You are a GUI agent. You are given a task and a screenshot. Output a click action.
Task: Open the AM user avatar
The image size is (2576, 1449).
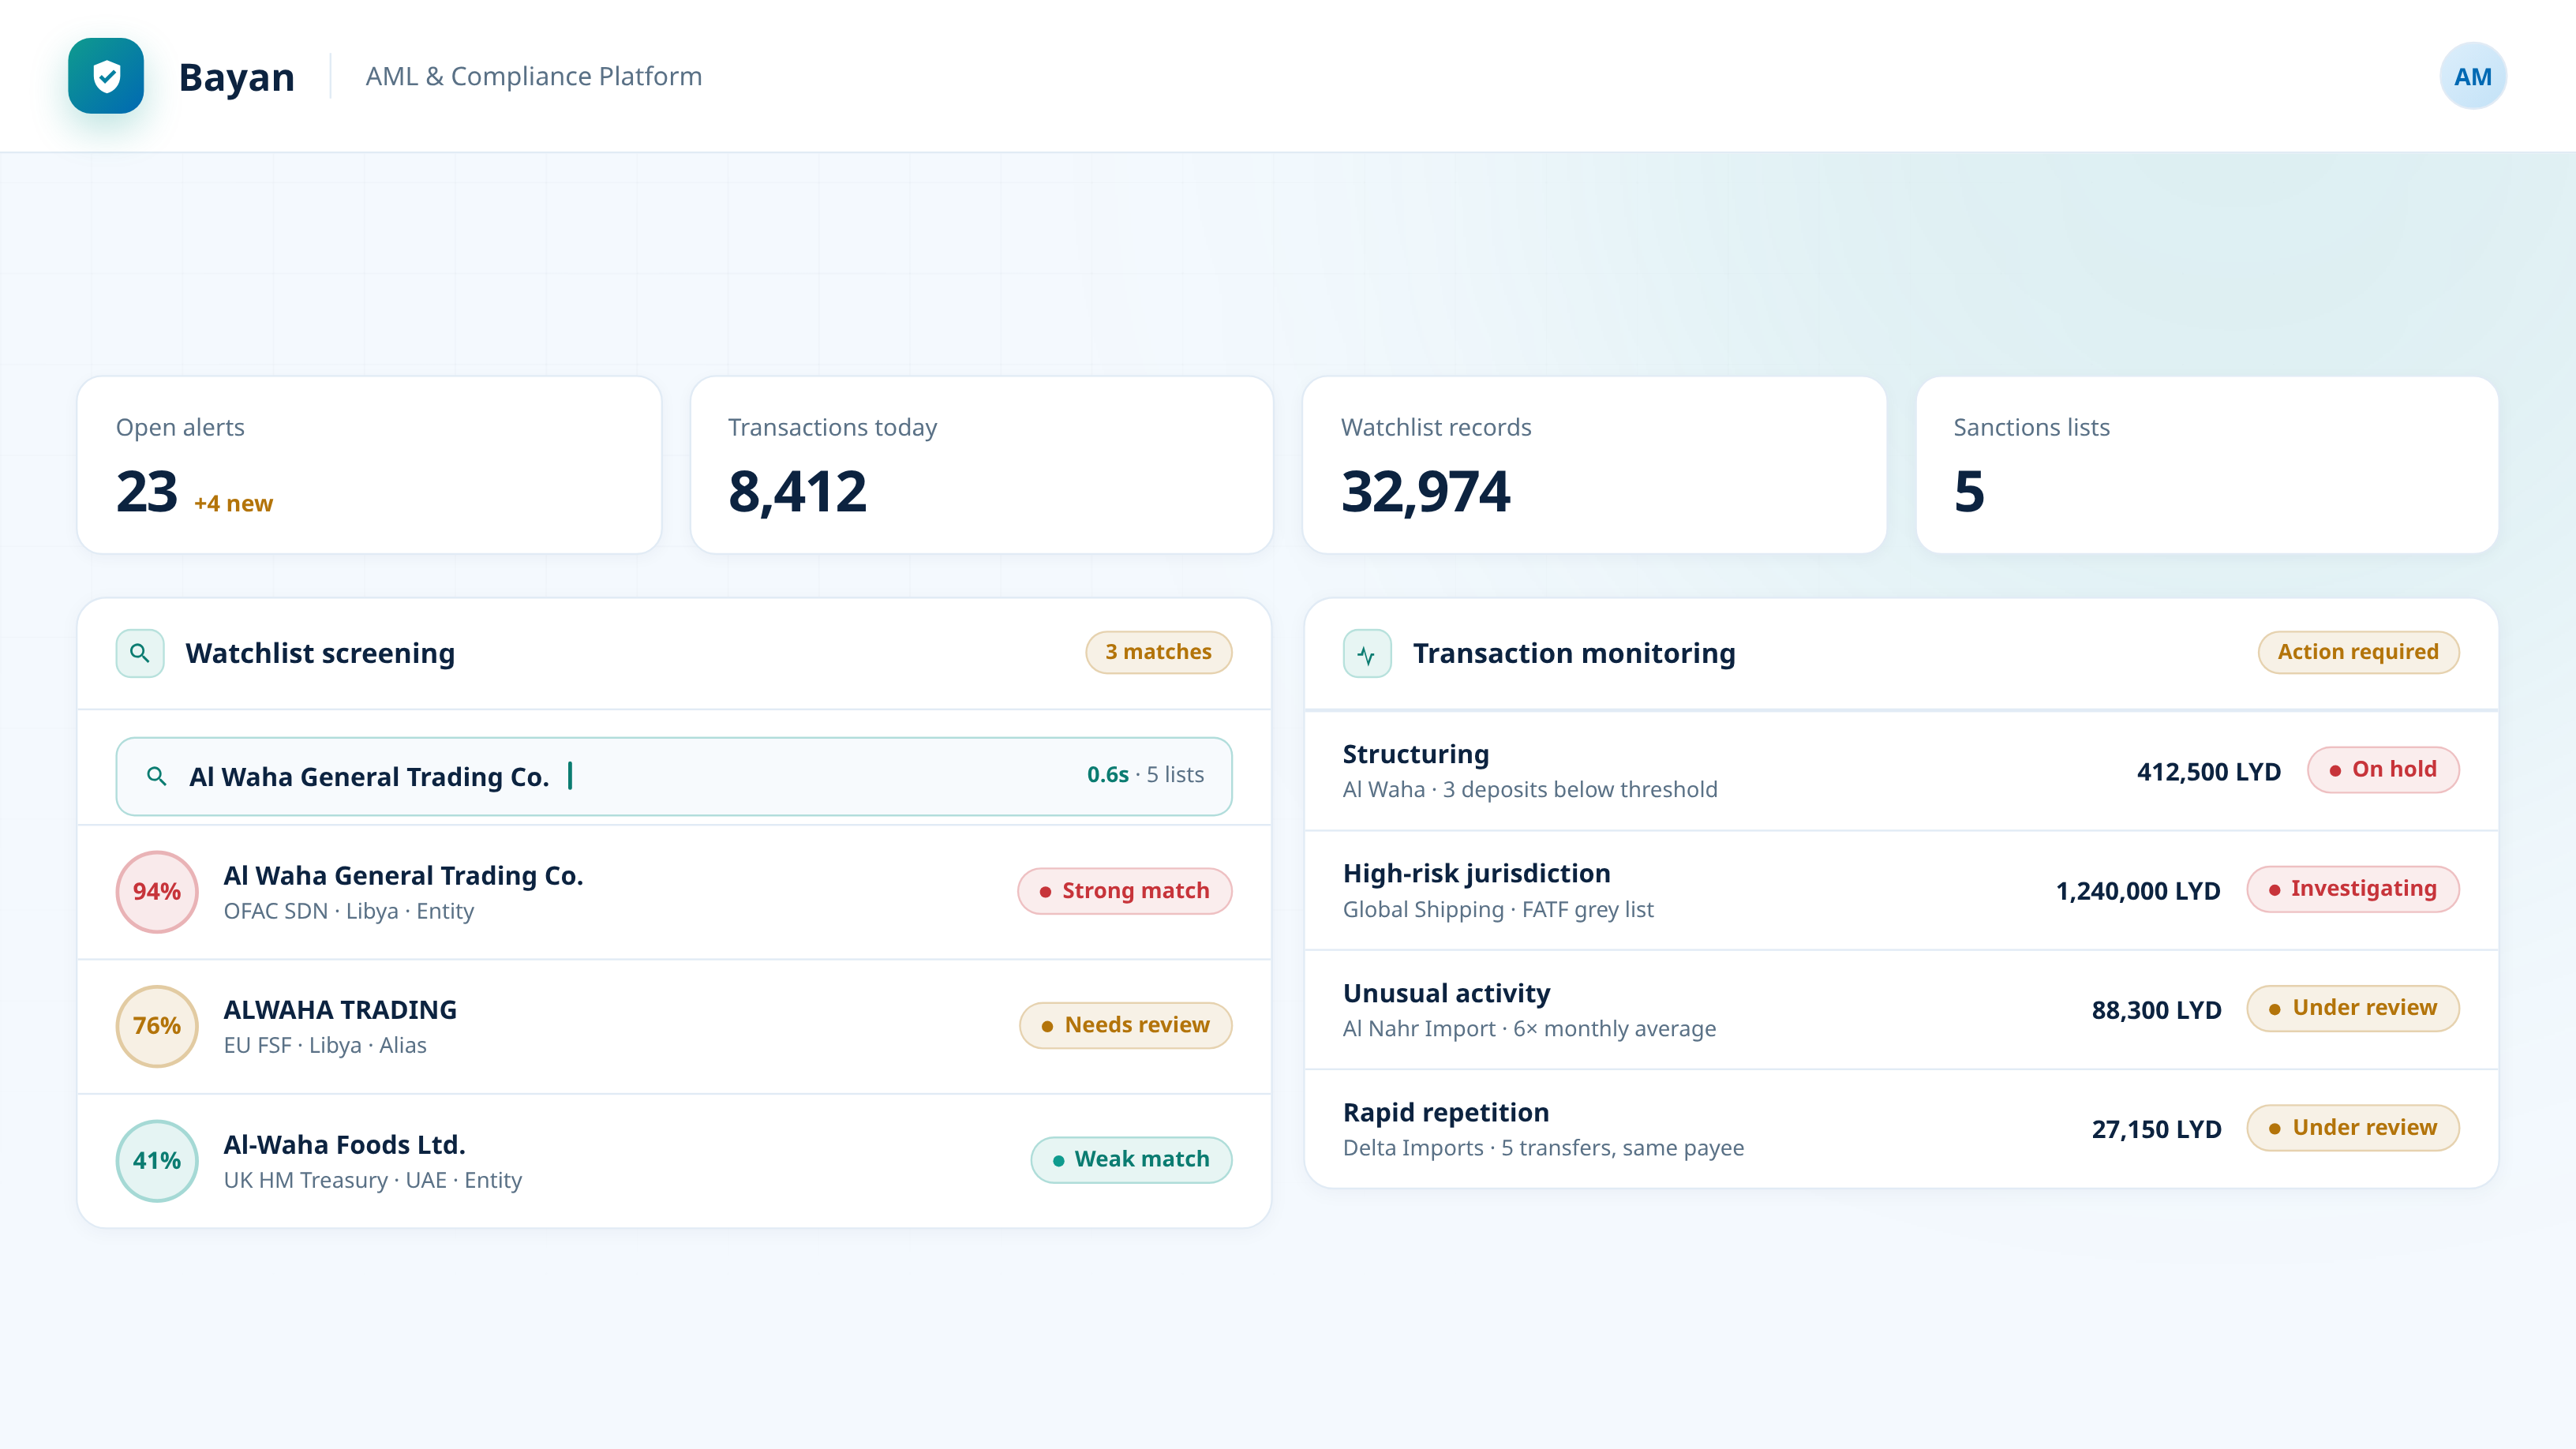click(2472, 76)
